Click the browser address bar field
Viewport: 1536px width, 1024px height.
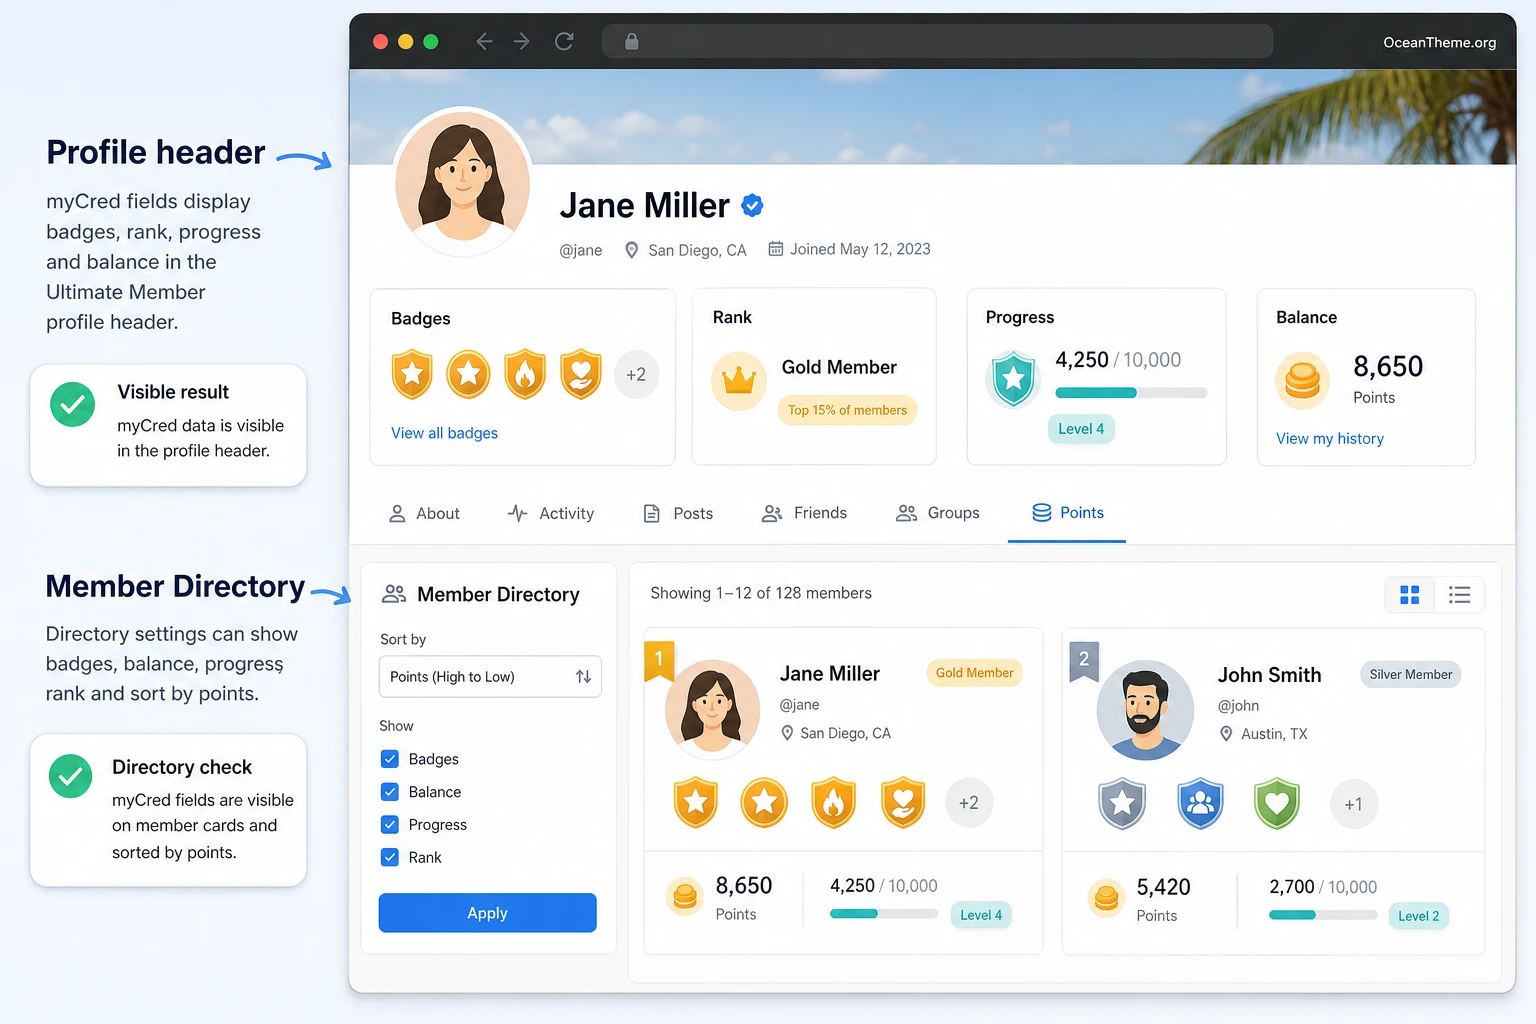(x=937, y=41)
